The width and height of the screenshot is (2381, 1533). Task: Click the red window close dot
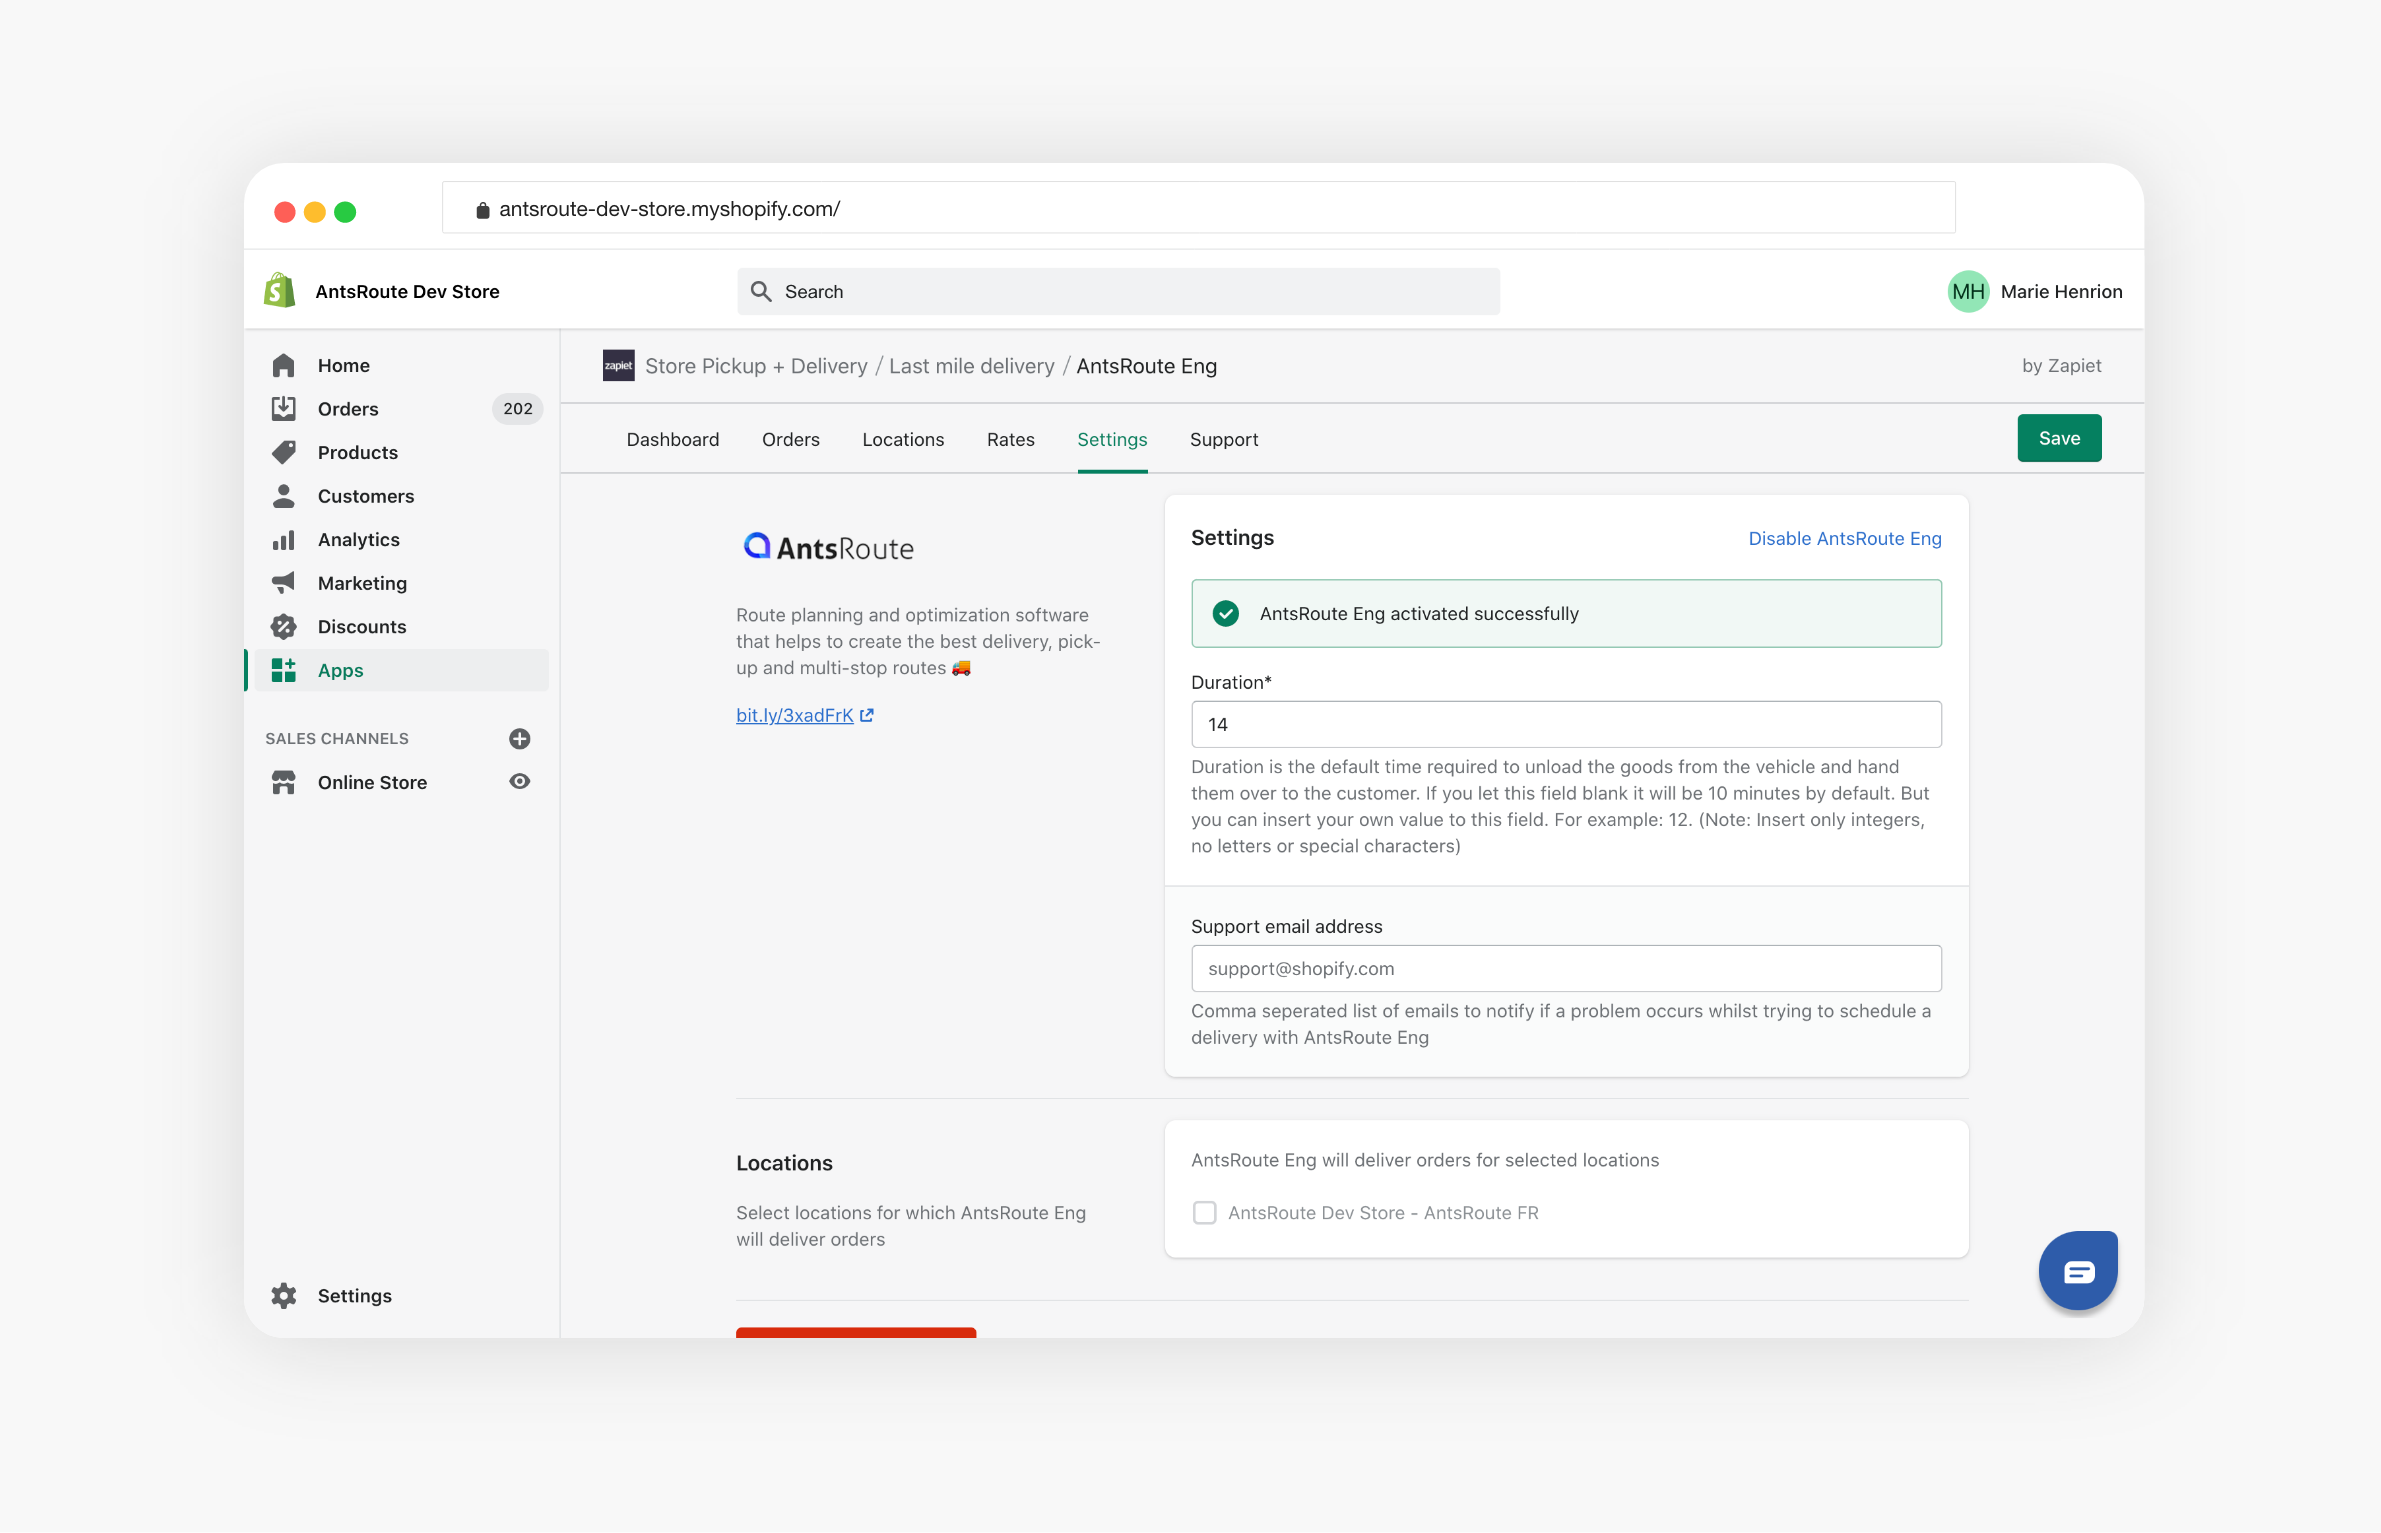[284, 212]
